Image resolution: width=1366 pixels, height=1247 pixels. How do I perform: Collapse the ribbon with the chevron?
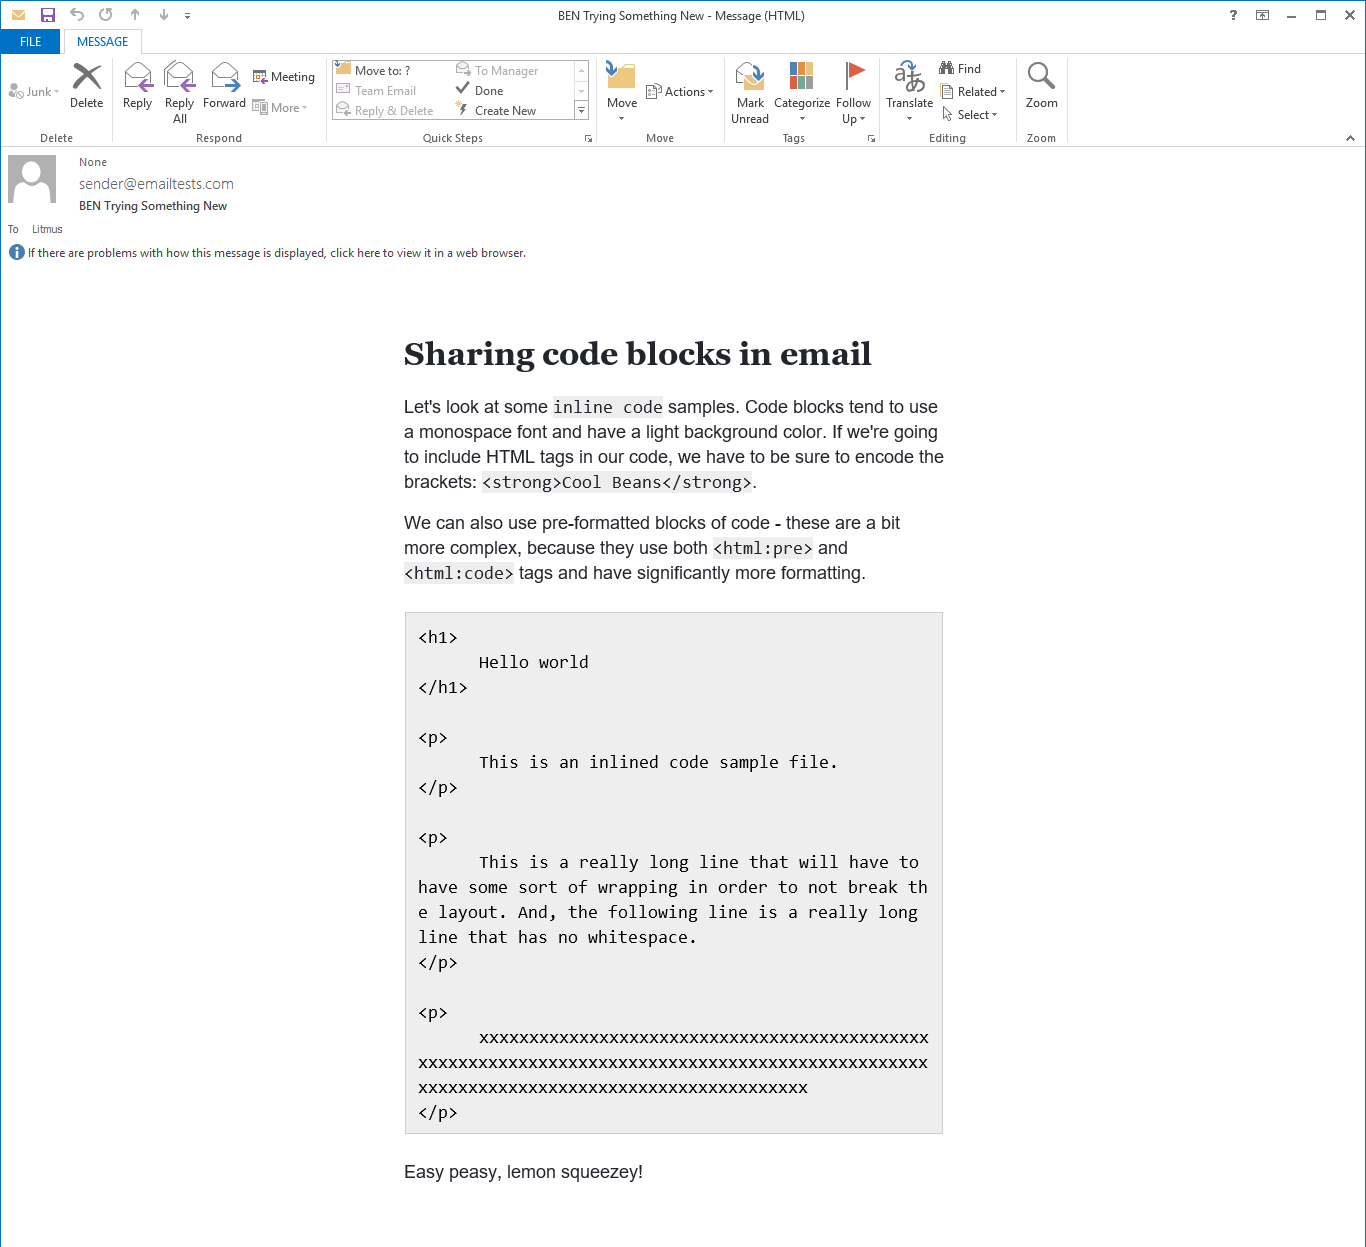(1350, 138)
